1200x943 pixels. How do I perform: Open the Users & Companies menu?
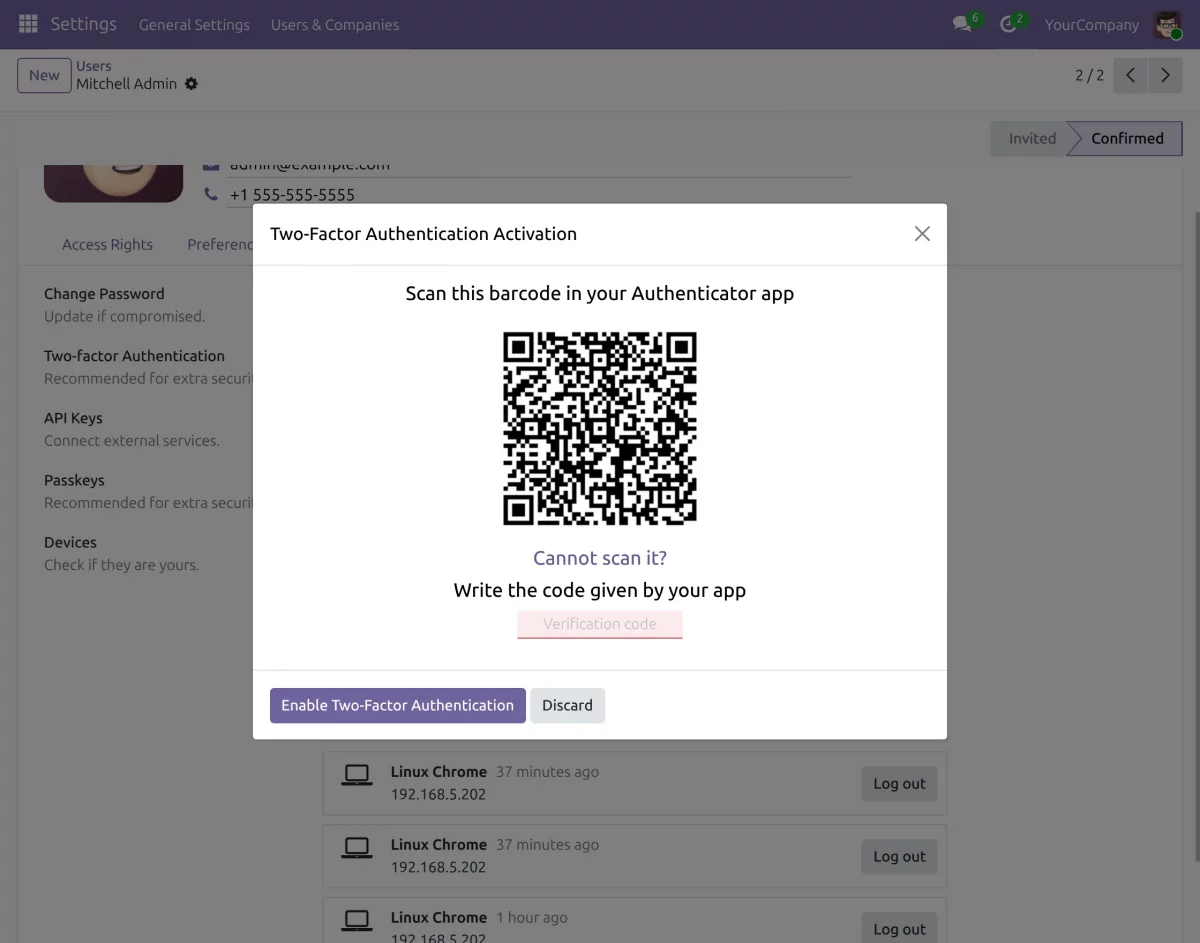[x=335, y=25]
